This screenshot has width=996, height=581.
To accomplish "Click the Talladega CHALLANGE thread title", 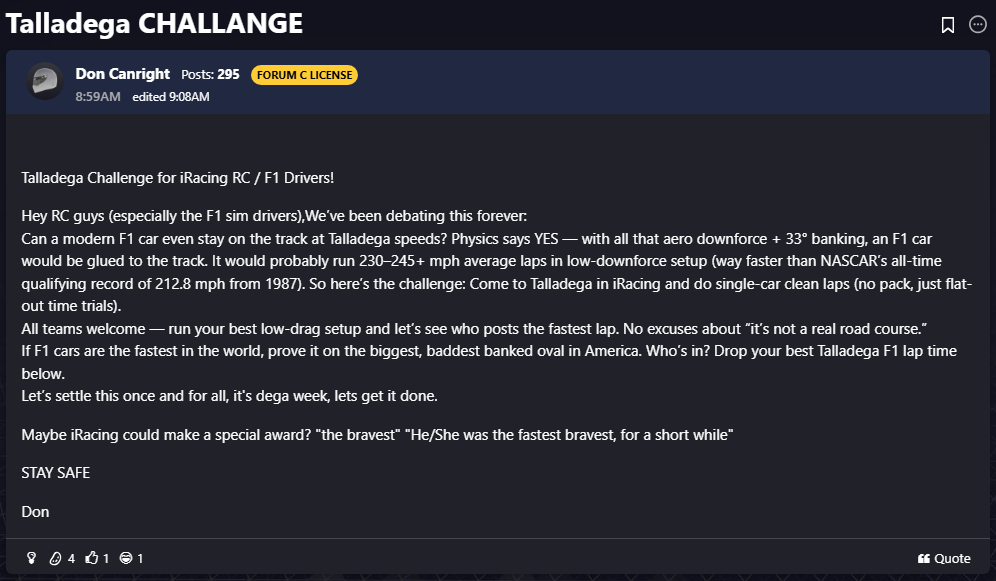I will (x=154, y=24).
